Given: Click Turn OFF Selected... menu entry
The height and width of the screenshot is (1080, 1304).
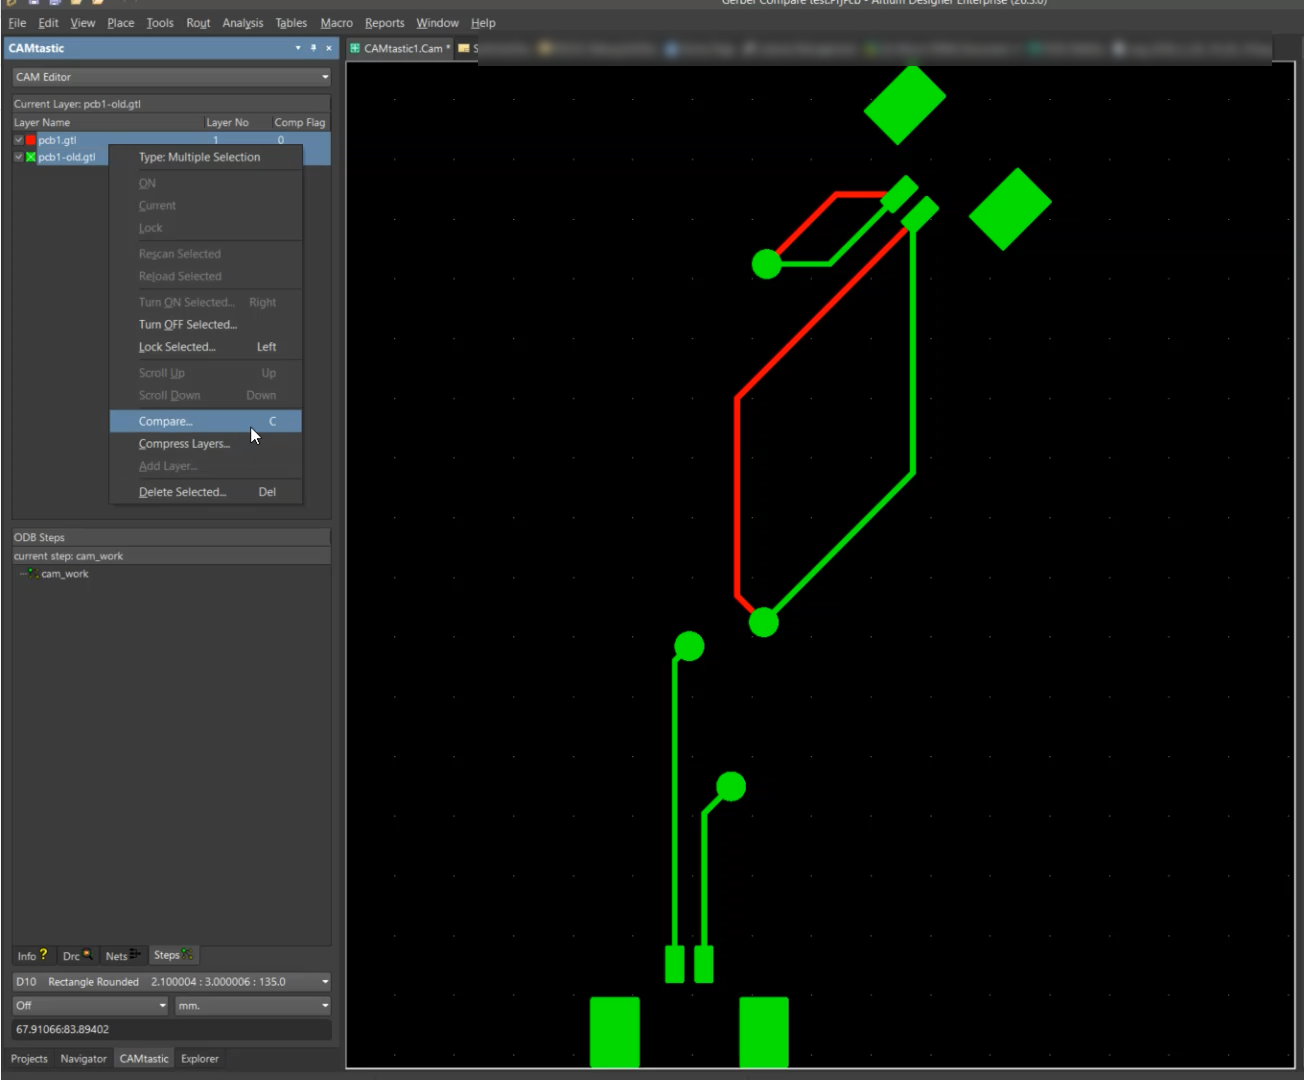Looking at the screenshot, I should pos(188,325).
